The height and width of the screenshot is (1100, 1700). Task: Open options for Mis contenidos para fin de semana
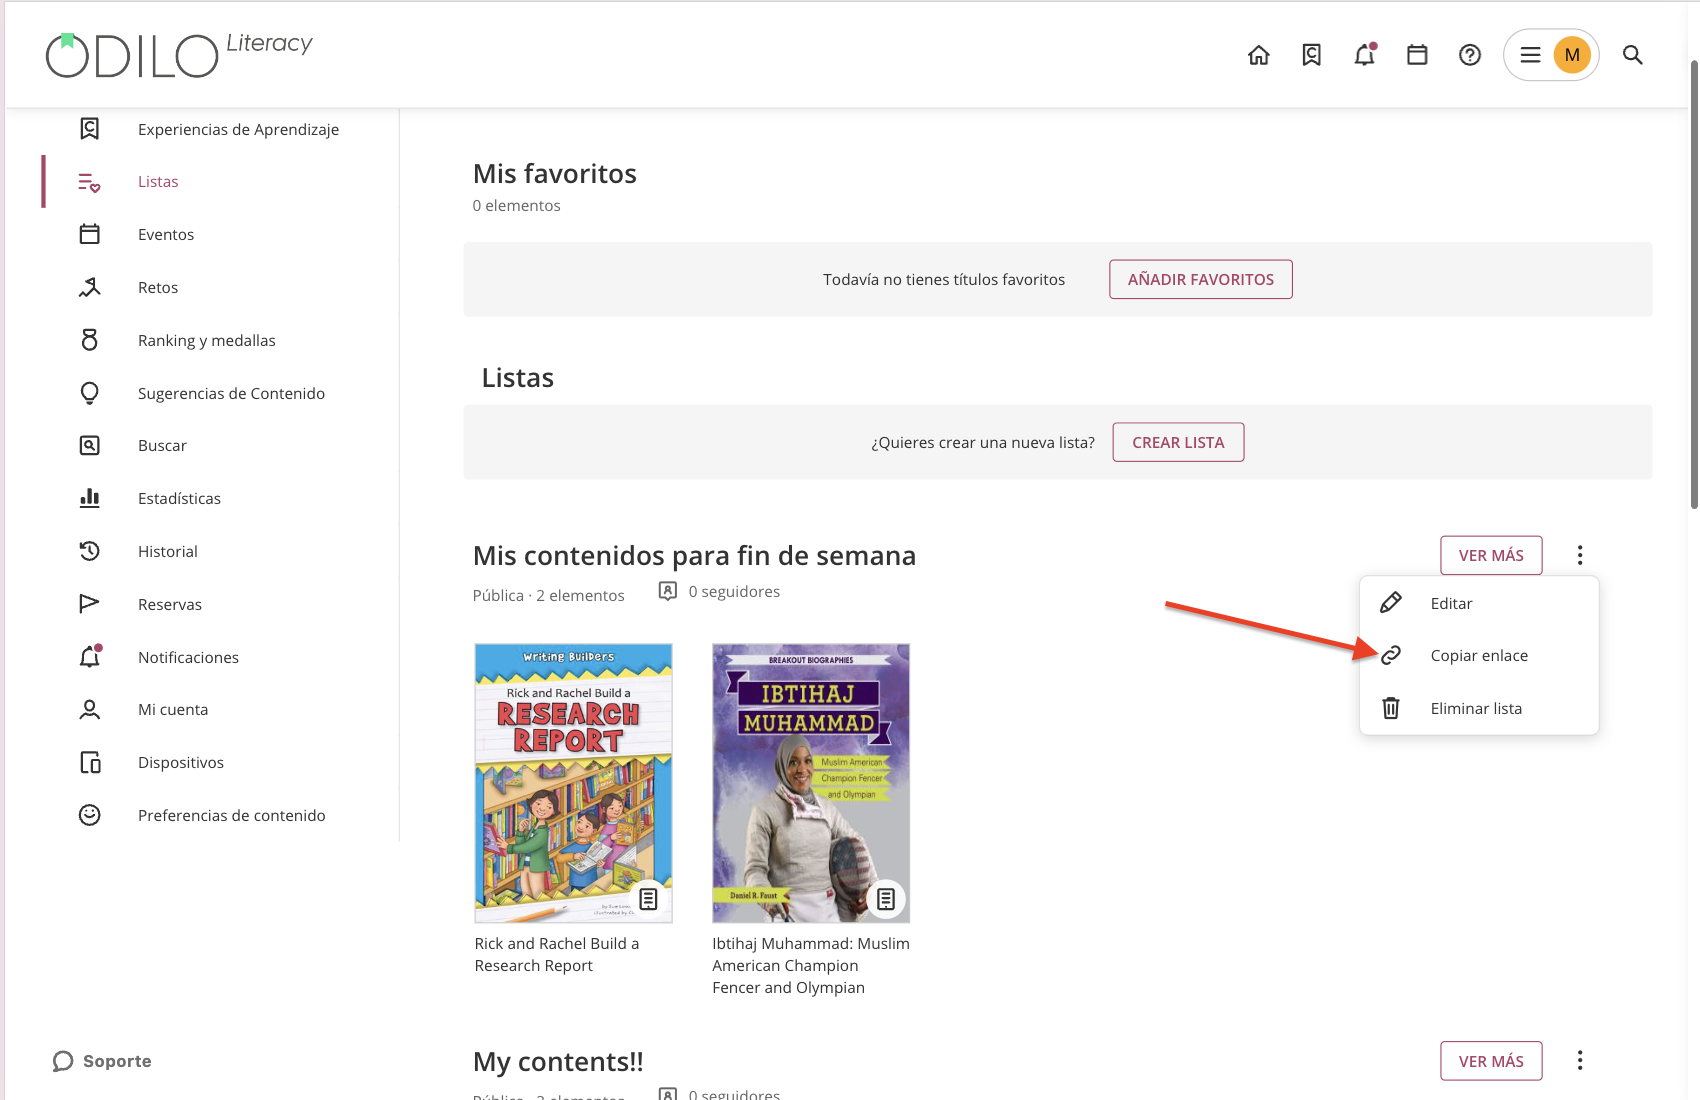[x=1580, y=555]
